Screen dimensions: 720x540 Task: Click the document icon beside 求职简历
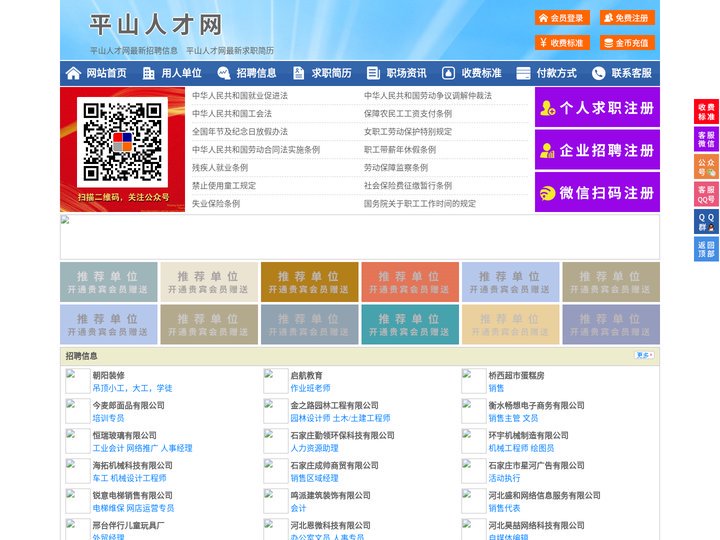pyautogui.click(x=298, y=73)
